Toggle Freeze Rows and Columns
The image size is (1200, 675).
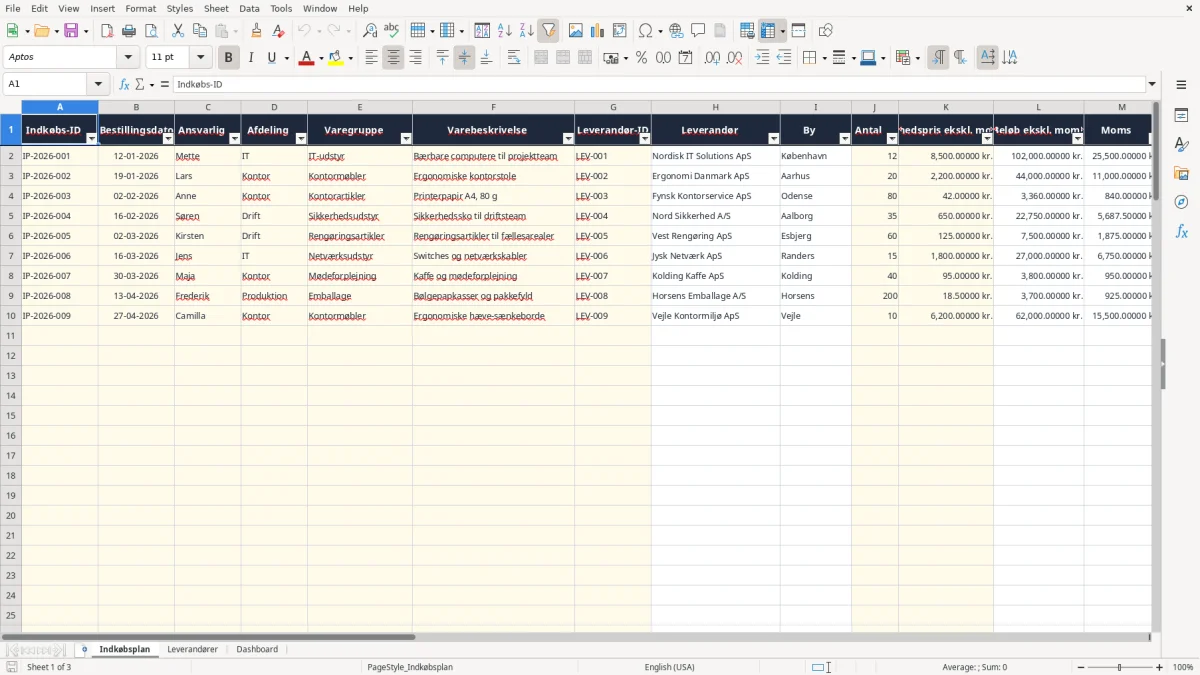tap(768, 31)
